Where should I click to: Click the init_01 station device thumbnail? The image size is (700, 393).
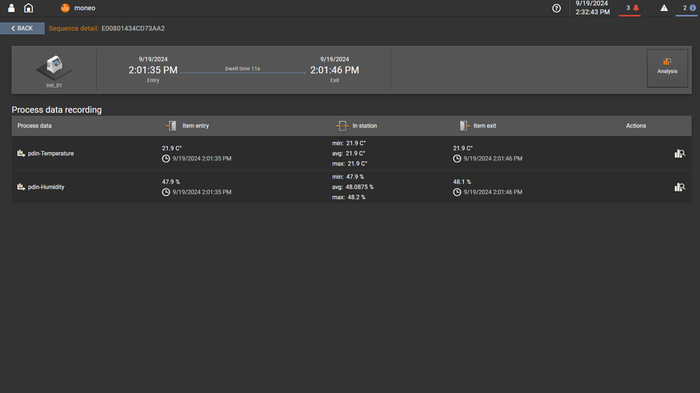(x=54, y=67)
